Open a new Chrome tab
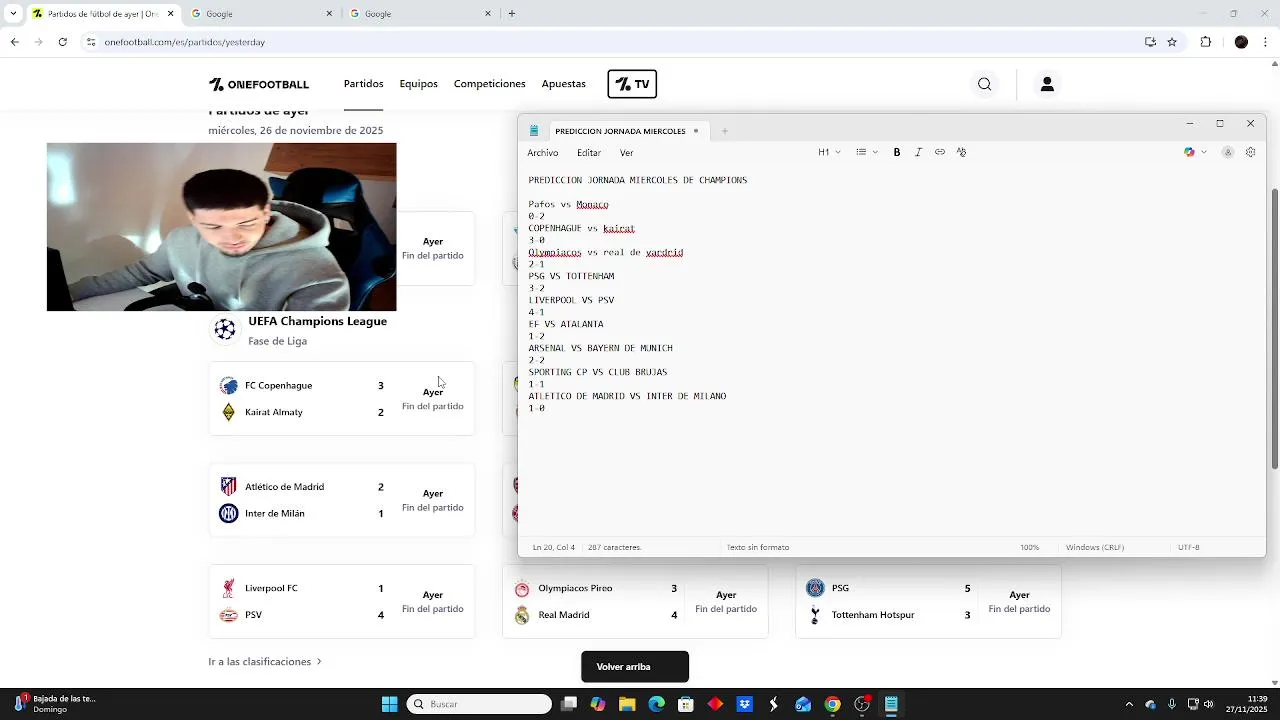The height and width of the screenshot is (720, 1280). (512, 14)
